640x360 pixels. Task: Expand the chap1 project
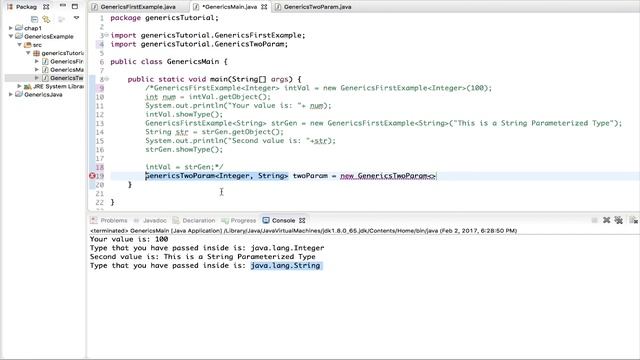click(x=11, y=28)
